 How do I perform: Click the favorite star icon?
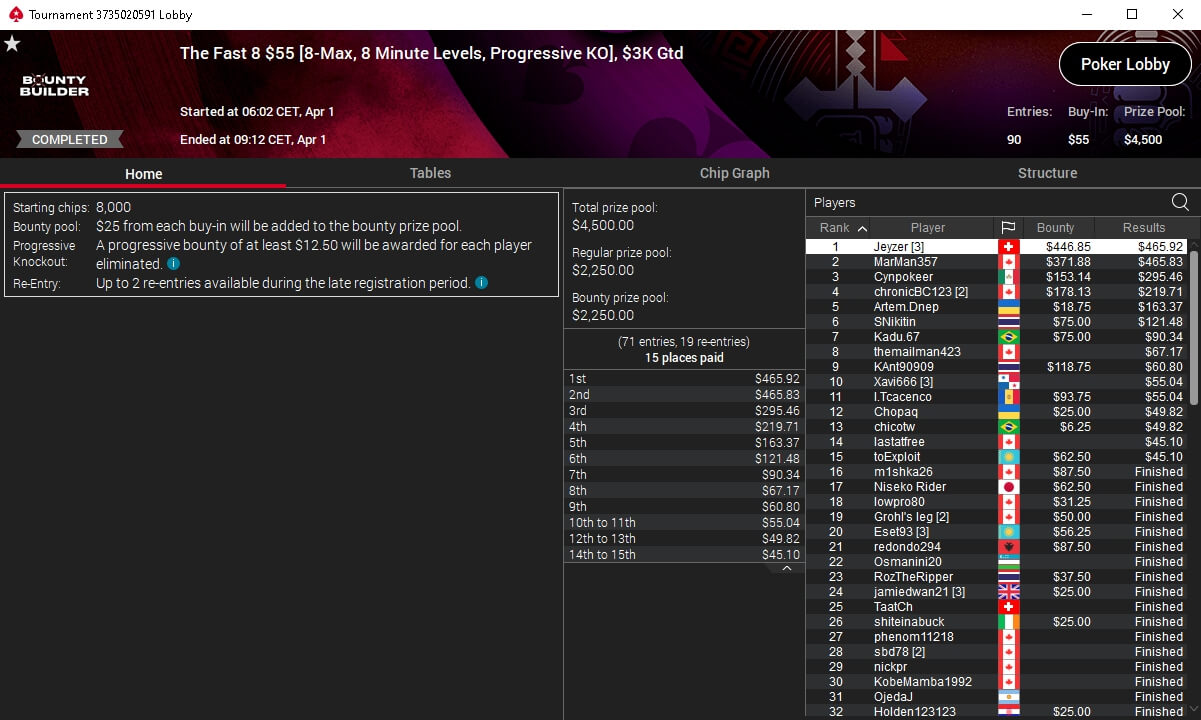tap(12, 44)
